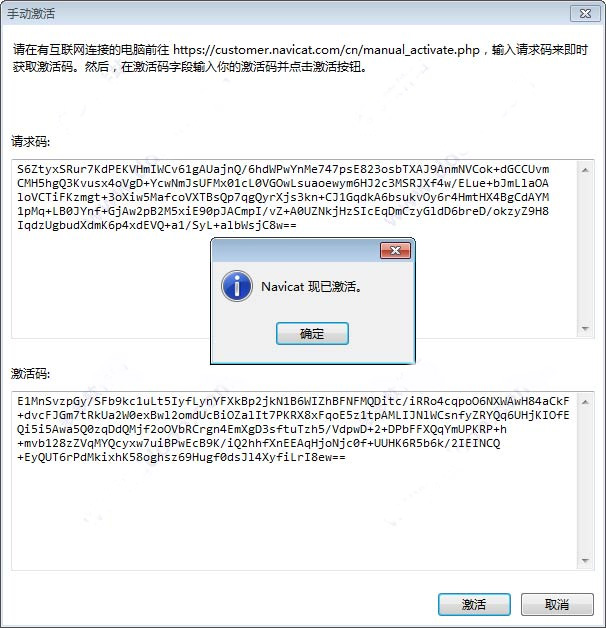Click the 激活码 scrollbar track
This screenshot has width=606, height=628.
pos(585,481)
